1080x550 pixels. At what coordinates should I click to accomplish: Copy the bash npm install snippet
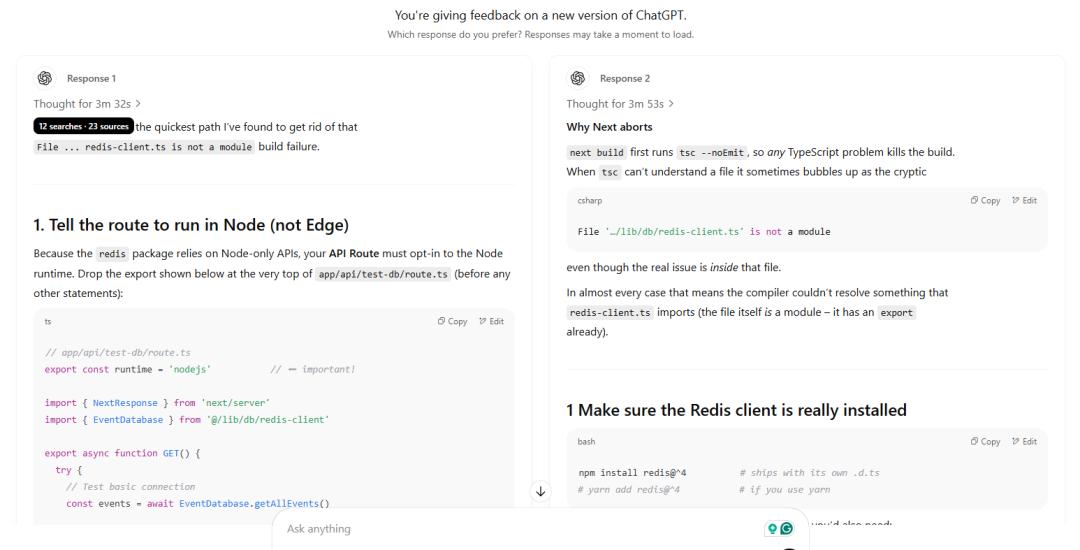pyautogui.click(x=985, y=441)
